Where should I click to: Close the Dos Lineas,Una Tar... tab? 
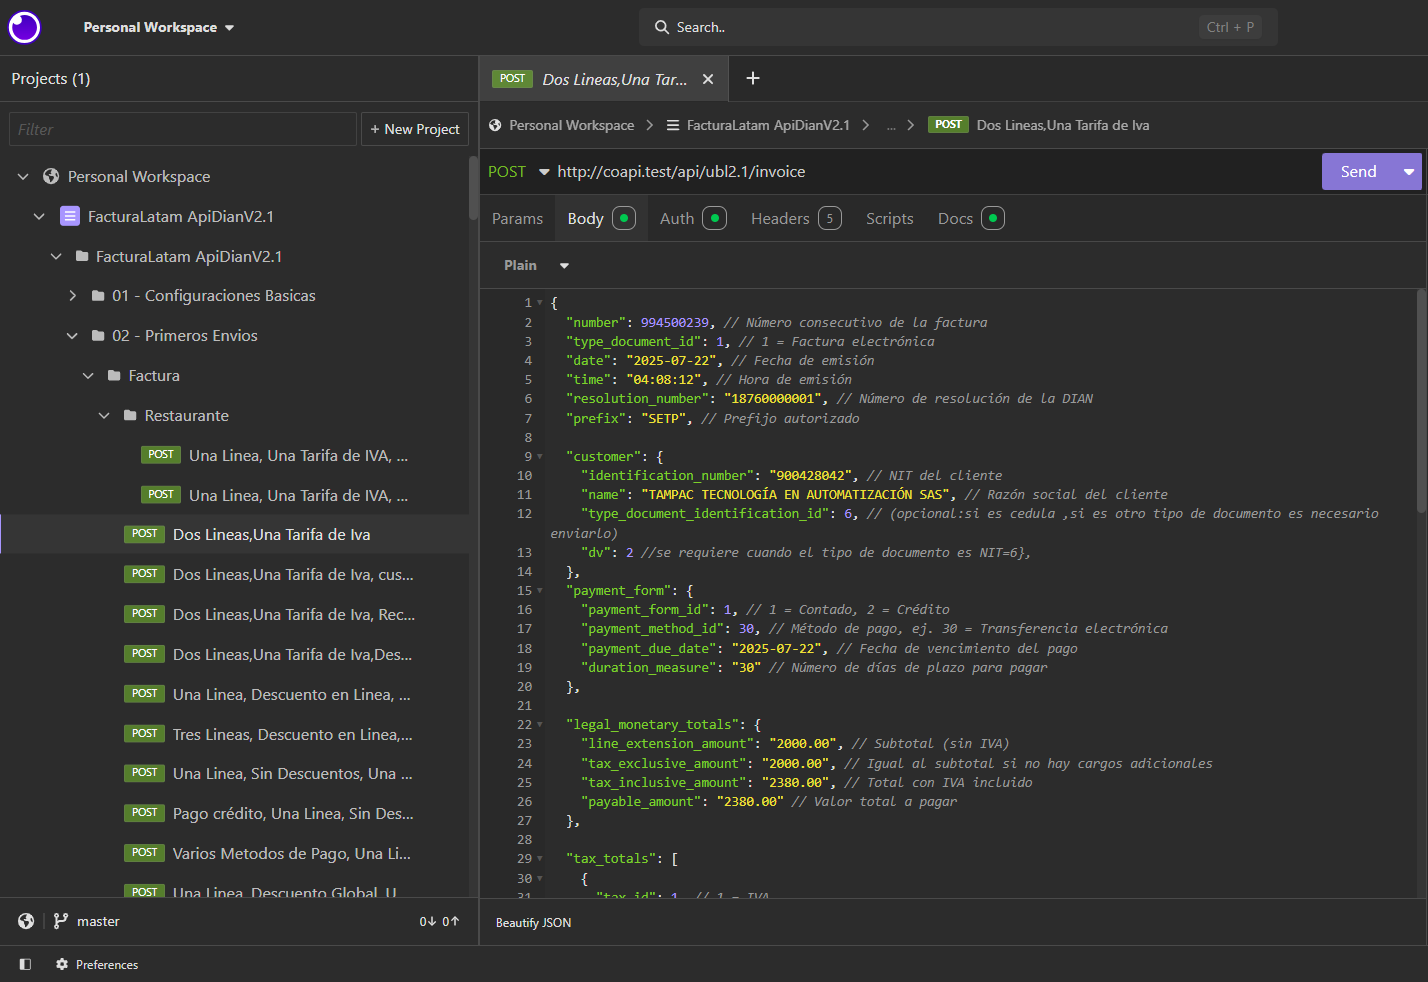click(x=708, y=79)
